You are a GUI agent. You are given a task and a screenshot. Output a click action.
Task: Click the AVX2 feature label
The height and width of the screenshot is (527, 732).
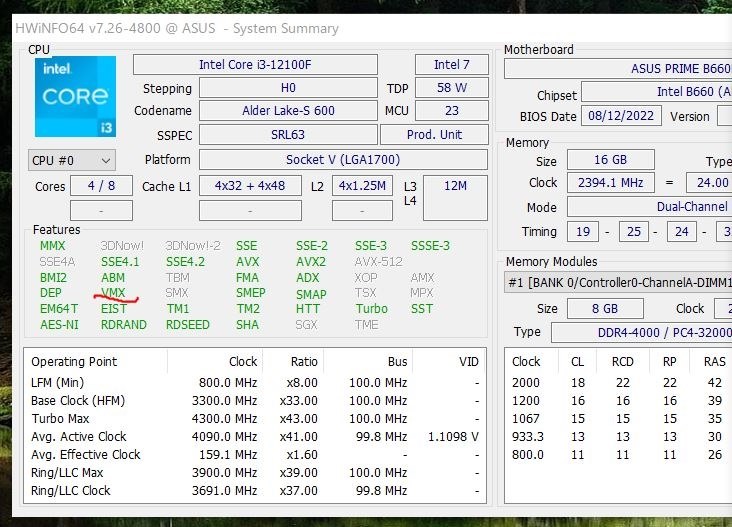point(310,262)
